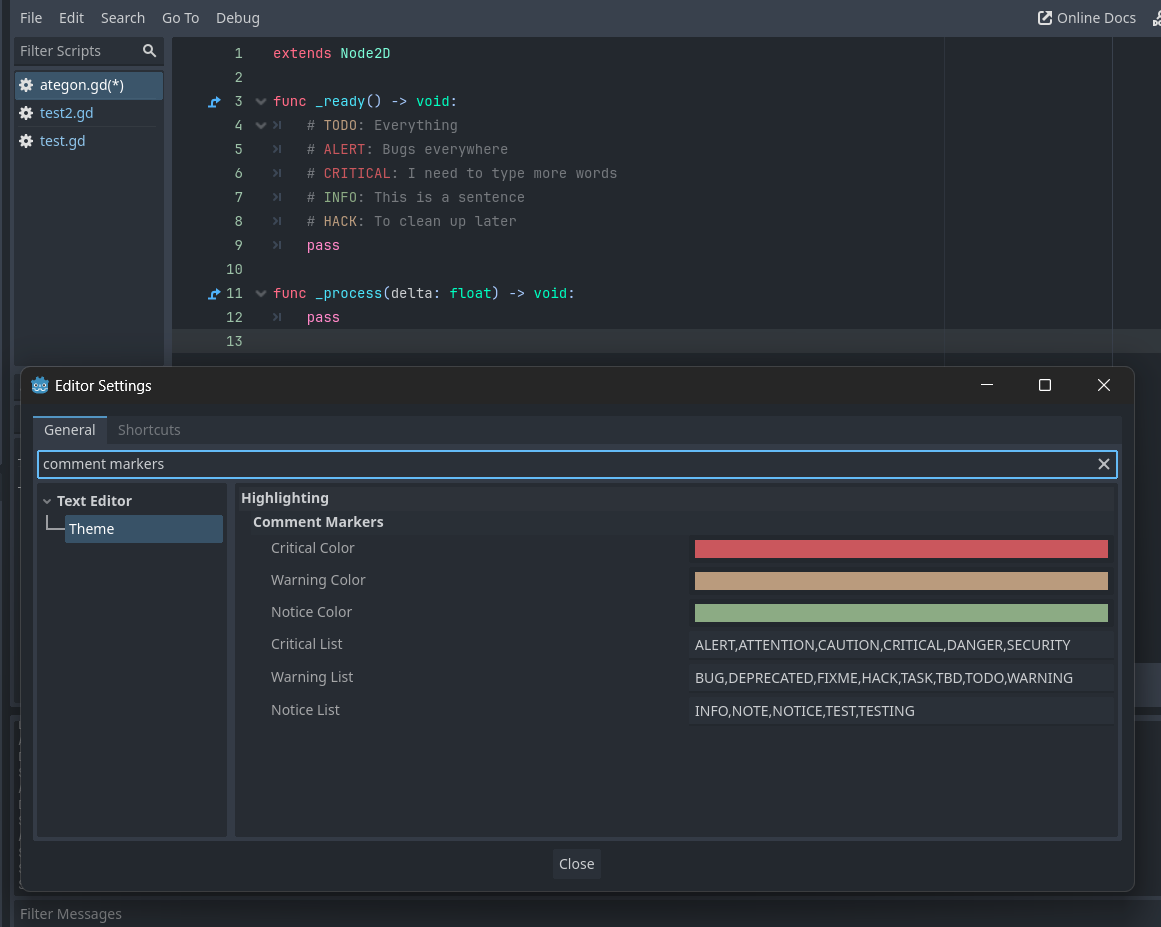Open the Go To menu
Image resolution: width=1161 pixels, height=927 pixels.
click(180, 18)
